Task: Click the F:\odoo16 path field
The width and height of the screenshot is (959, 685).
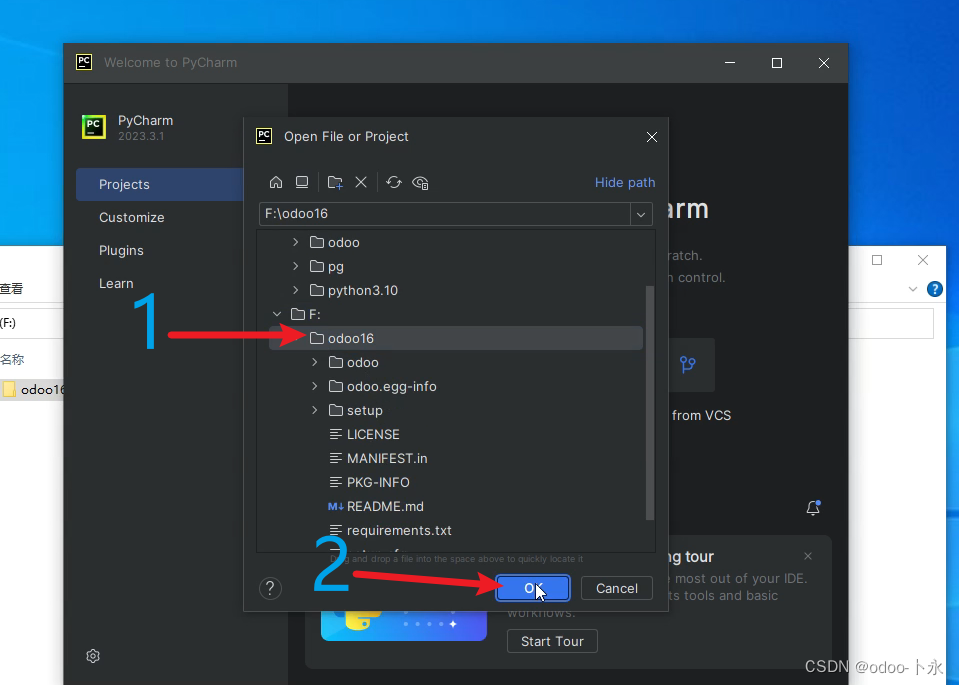Action: tap(445, 214)
